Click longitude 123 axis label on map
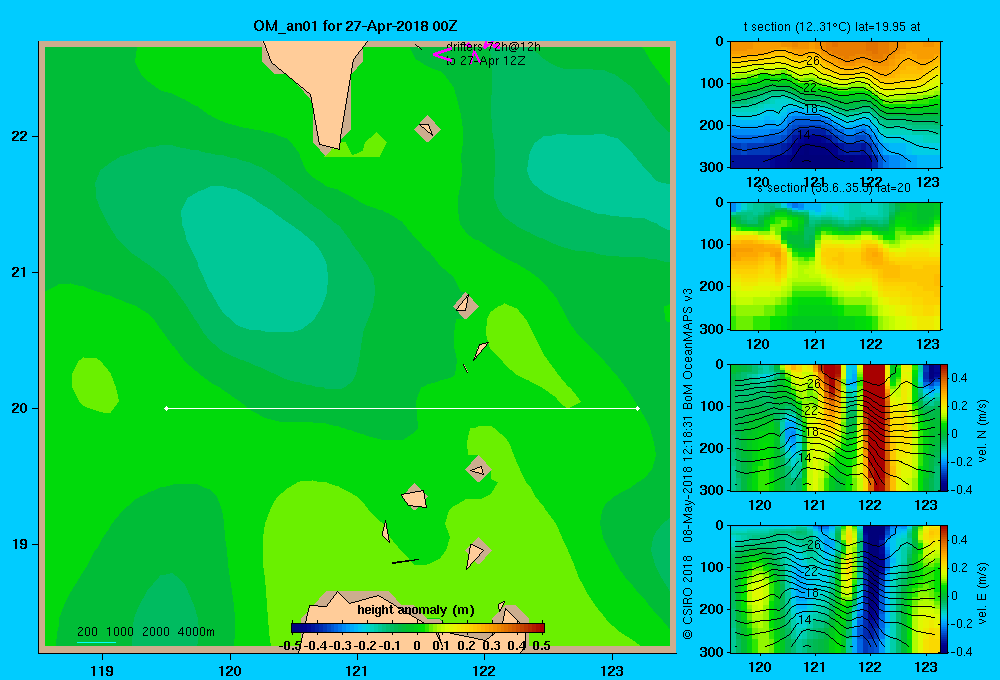The width and height of the screenshot is (1000, 680). pyautogui.click(x=612, y=670)
